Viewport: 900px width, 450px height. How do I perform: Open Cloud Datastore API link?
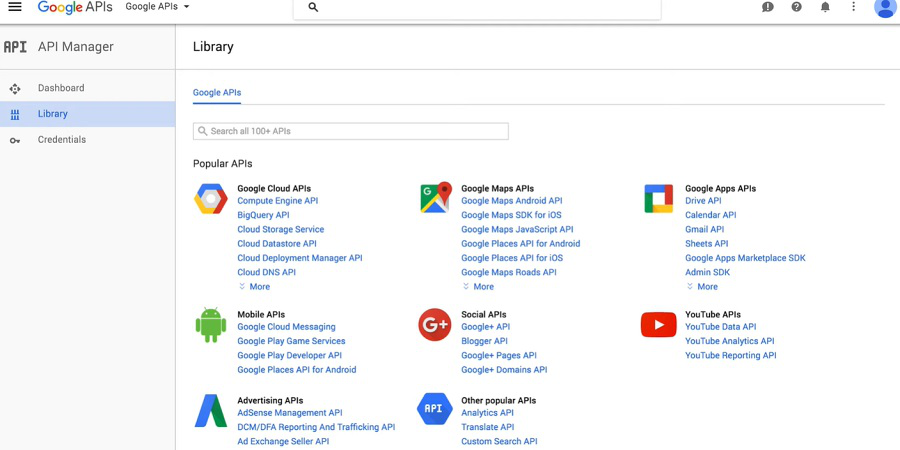coord(277,244)
